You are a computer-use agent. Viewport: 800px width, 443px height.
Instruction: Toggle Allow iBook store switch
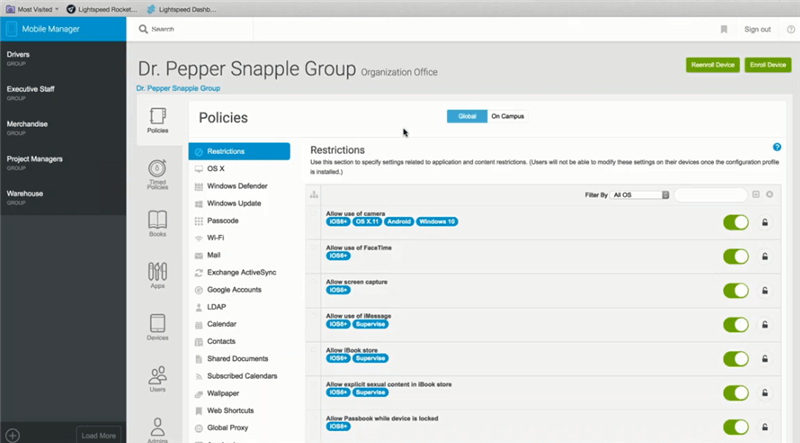(x=736, y=359)
